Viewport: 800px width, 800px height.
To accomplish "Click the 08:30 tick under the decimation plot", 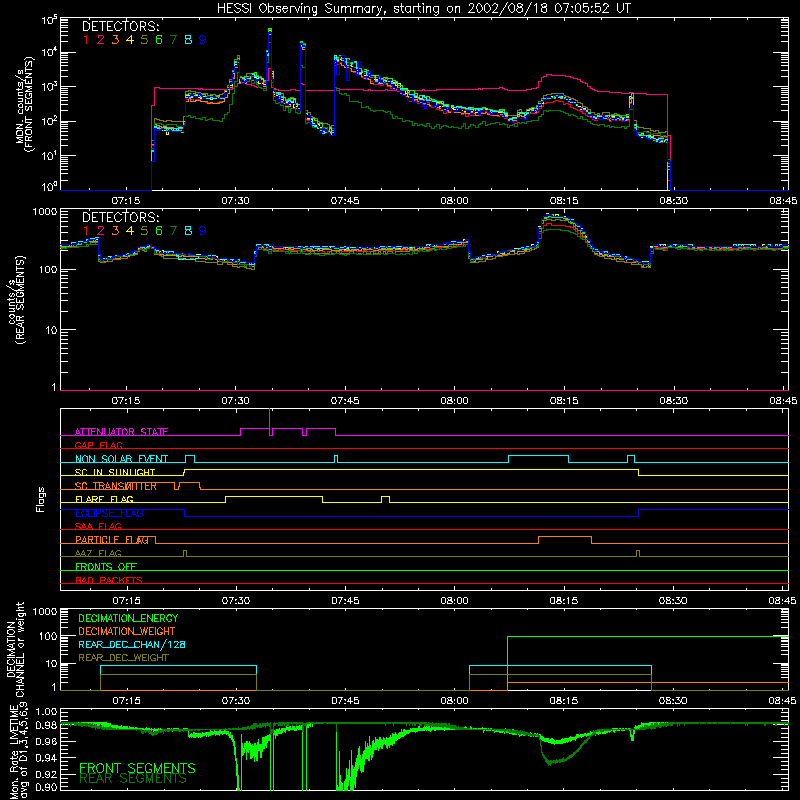I will [x=673, y=701].
